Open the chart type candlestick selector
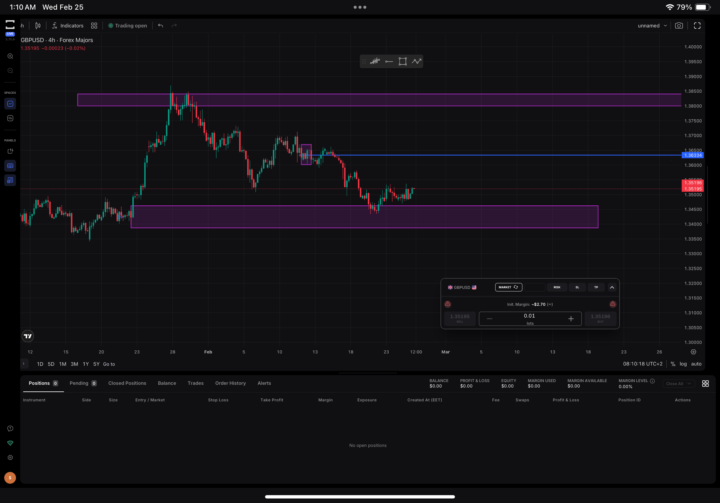 click(38, 26)
